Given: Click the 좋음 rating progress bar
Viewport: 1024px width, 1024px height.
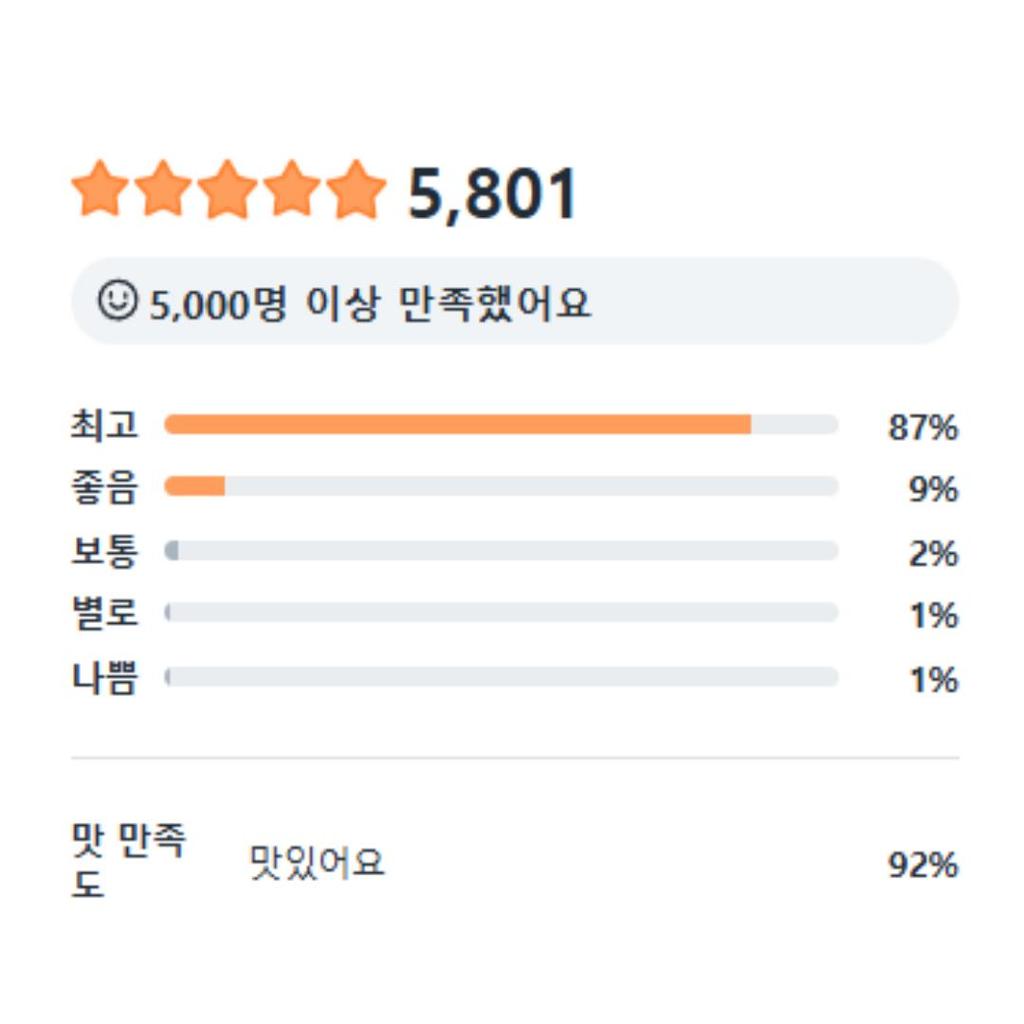Looking at the screenshot, I should (x=500, y=487).
